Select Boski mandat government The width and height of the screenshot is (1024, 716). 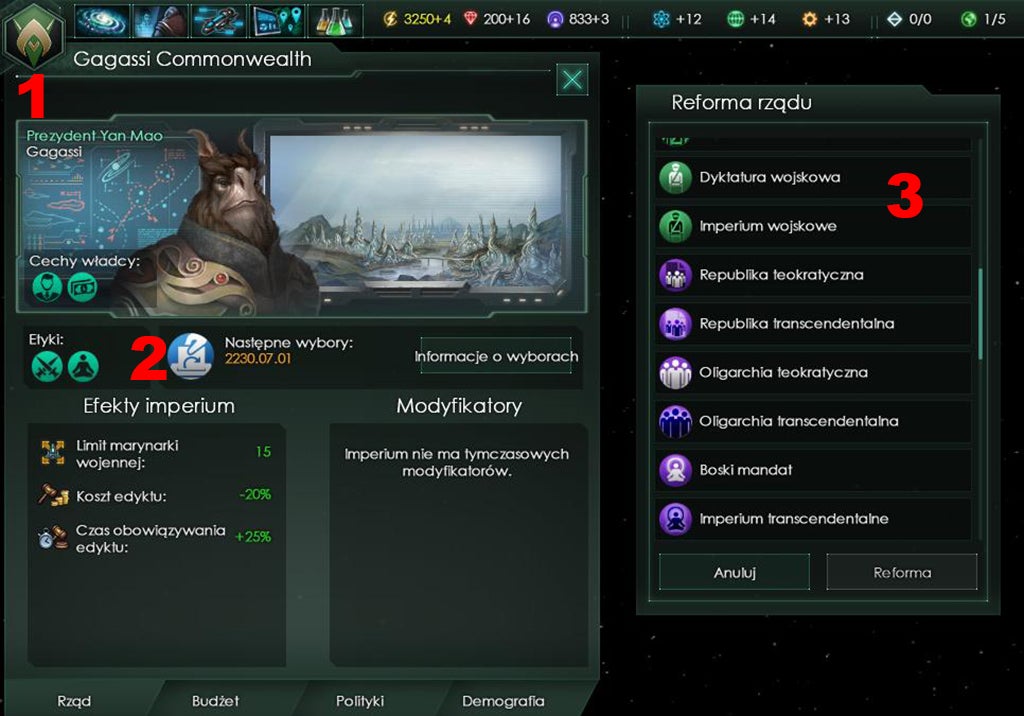click(x=813, y=470)
